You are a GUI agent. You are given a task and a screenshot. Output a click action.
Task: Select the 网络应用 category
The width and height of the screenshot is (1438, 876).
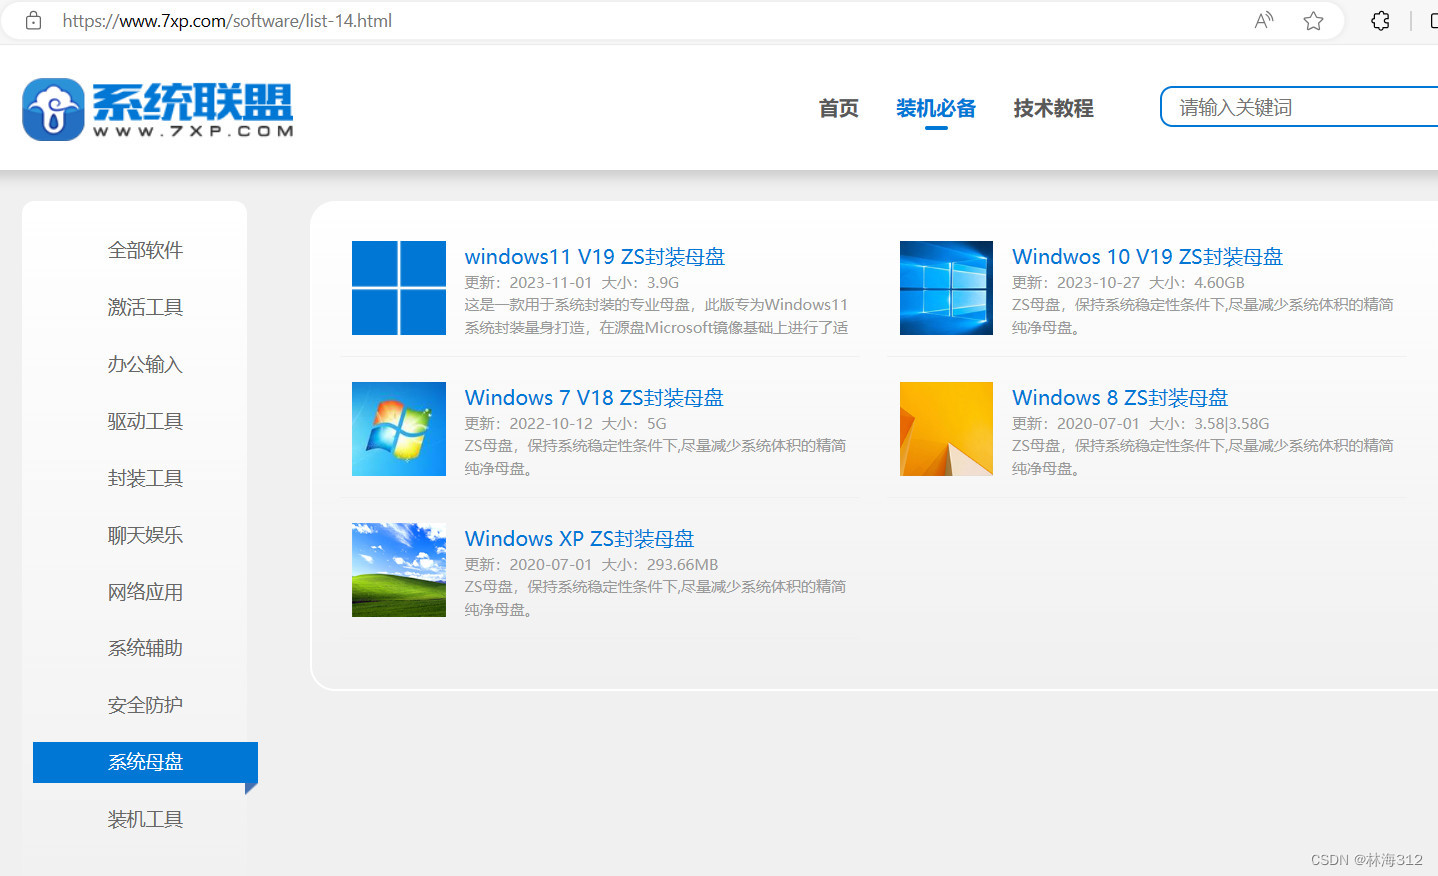click(145, 592)
